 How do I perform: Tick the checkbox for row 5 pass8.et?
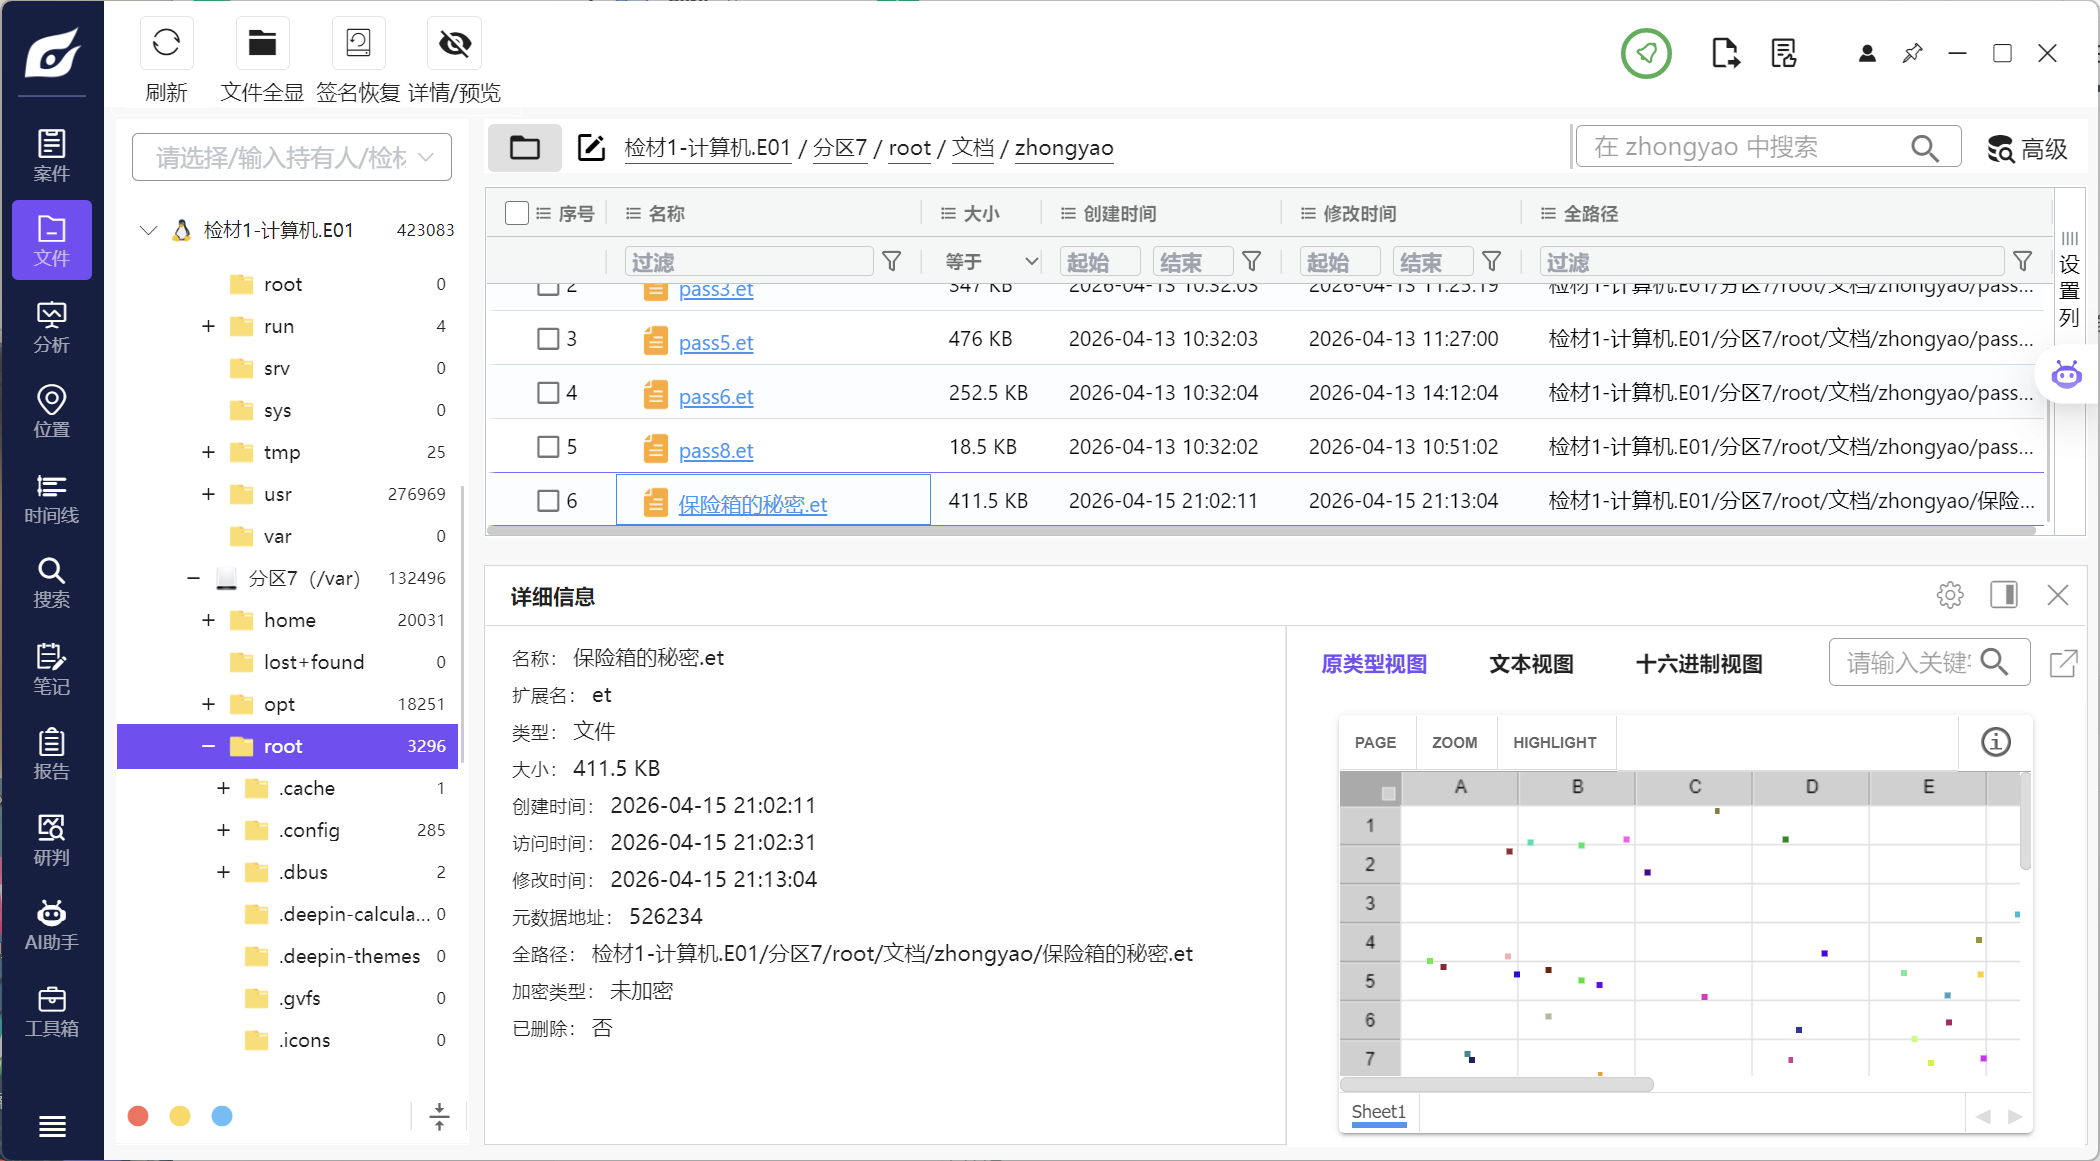click(548, 447)
